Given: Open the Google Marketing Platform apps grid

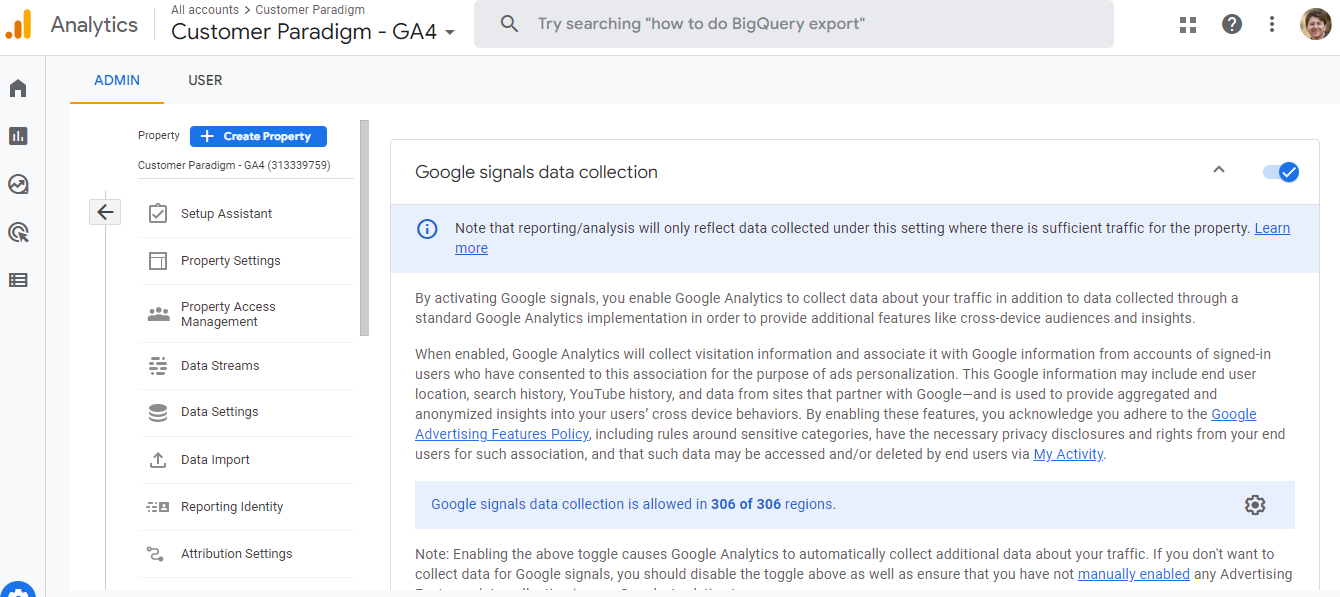Looking at the screenshot, I should pyautogui.click(x=1187, y=24).
